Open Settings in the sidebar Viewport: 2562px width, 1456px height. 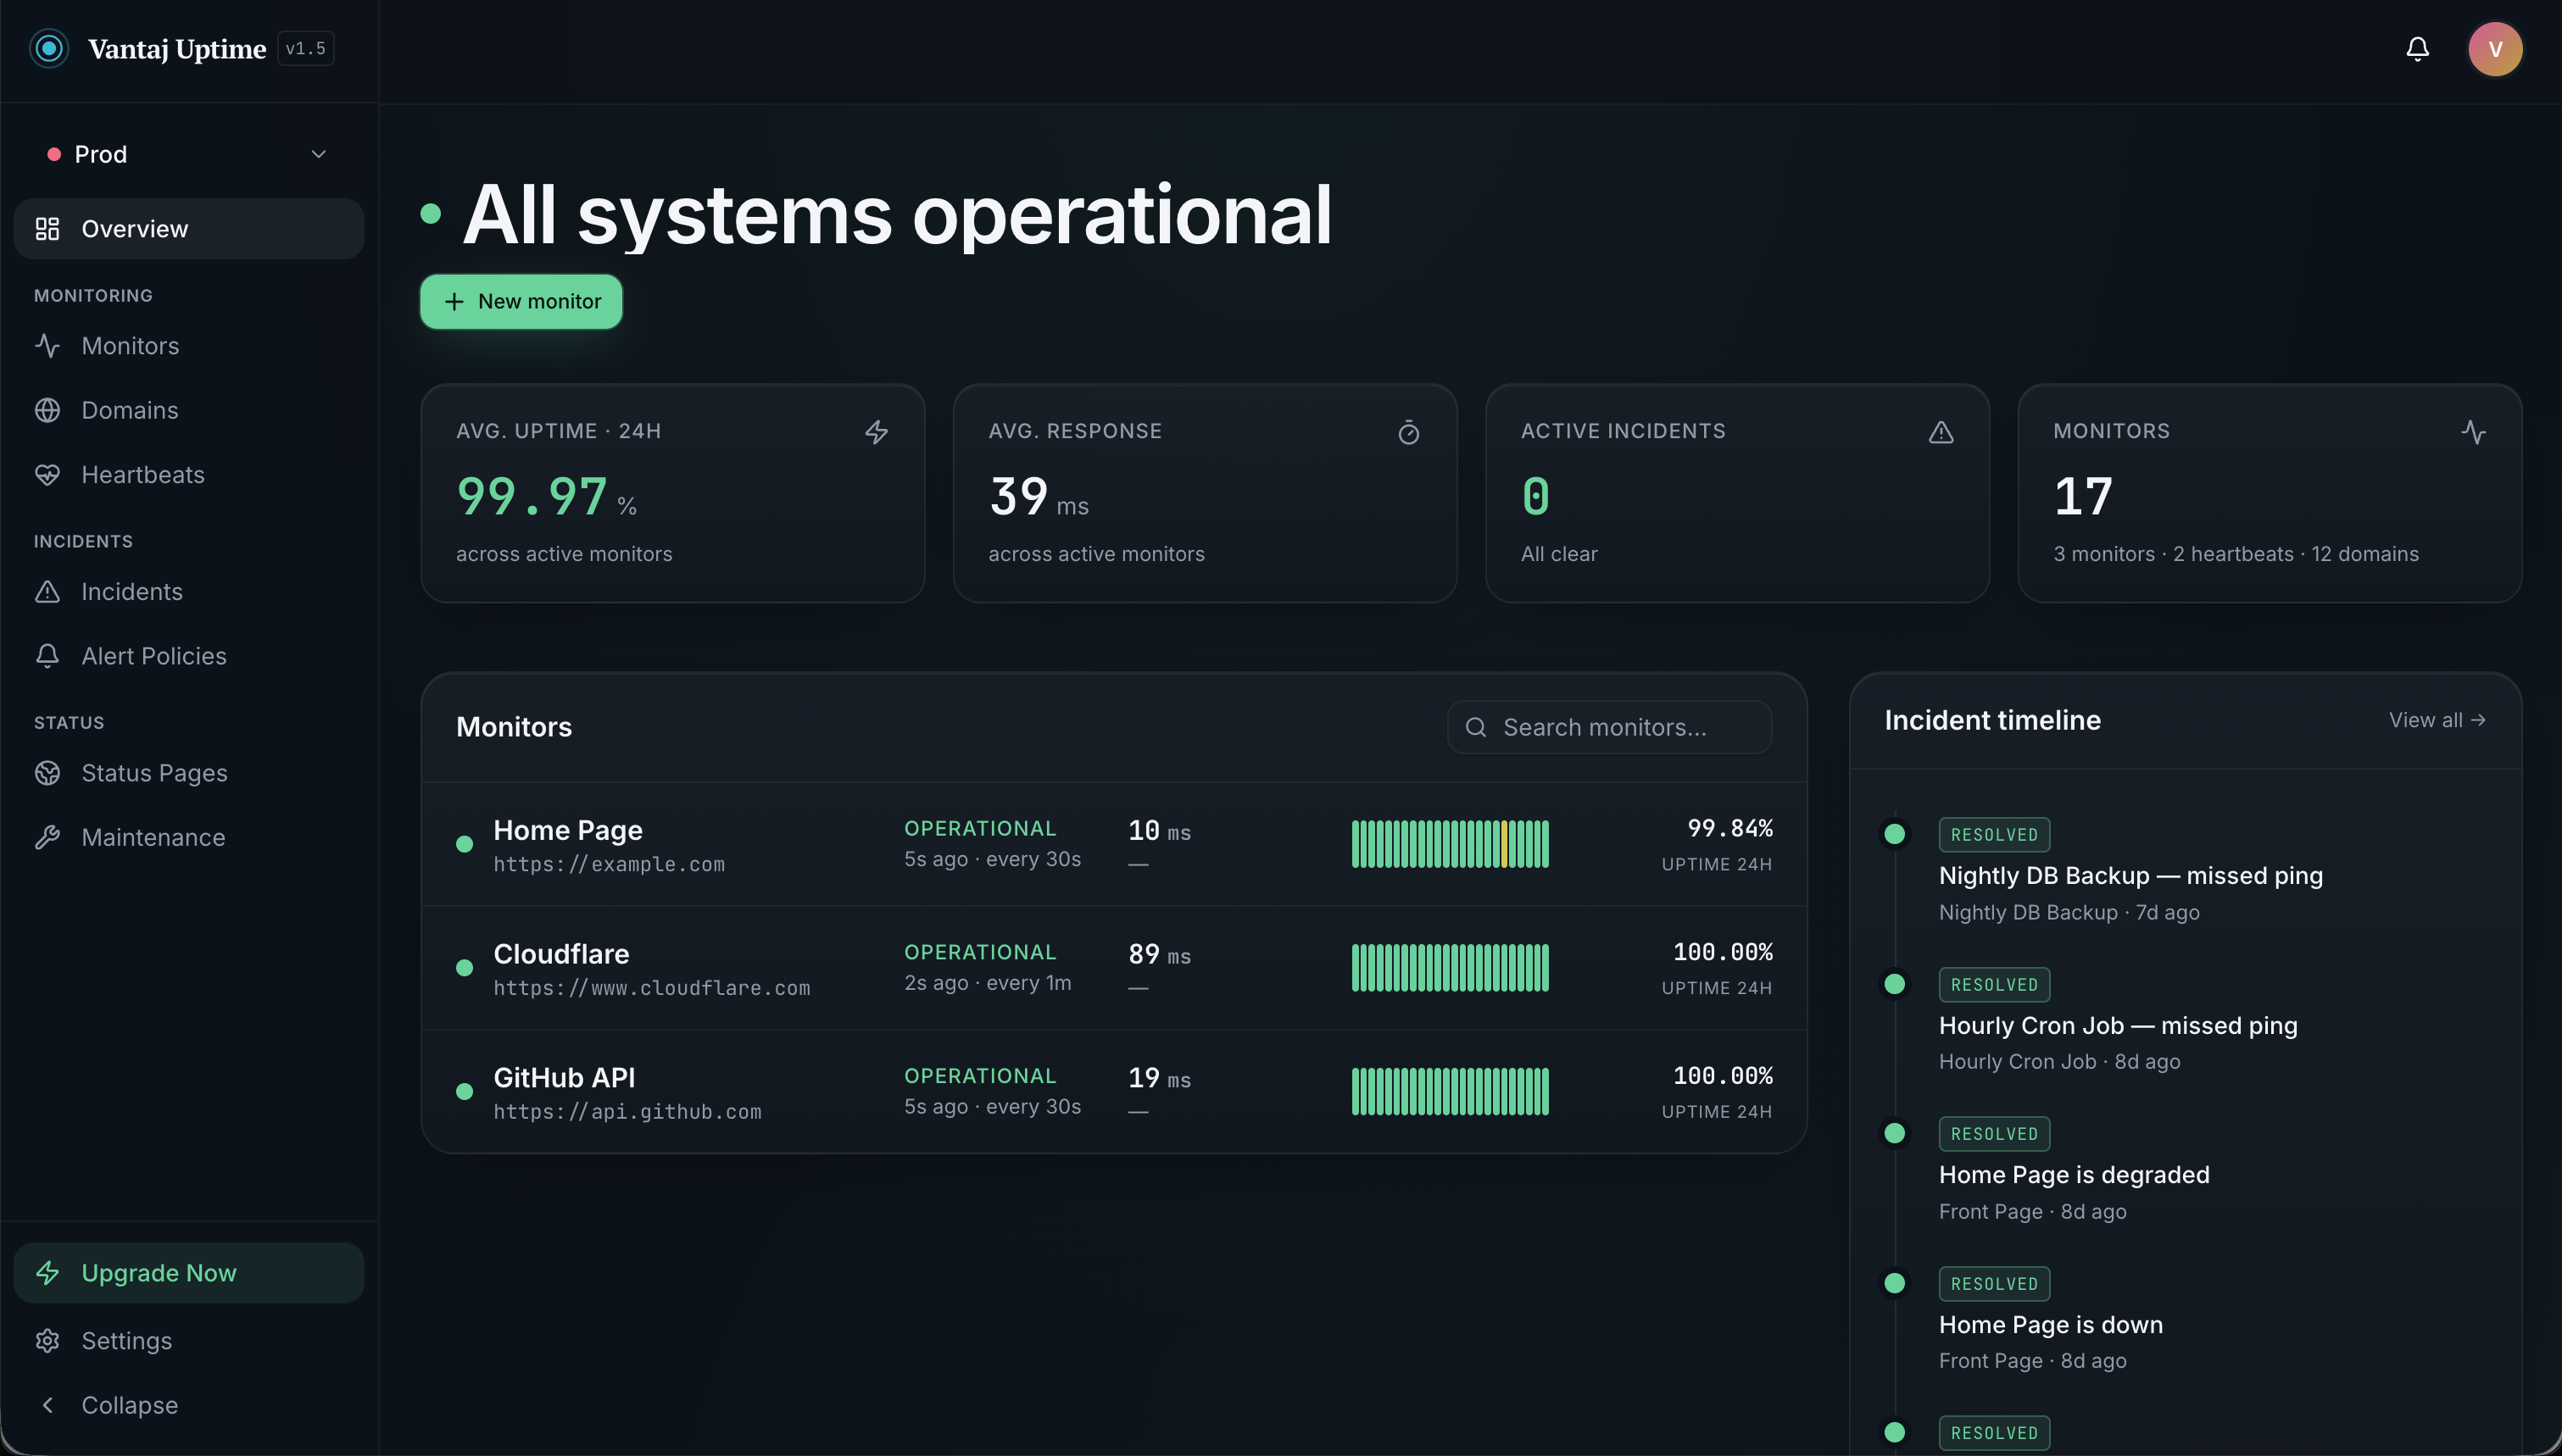click(x=189, y=1341)
